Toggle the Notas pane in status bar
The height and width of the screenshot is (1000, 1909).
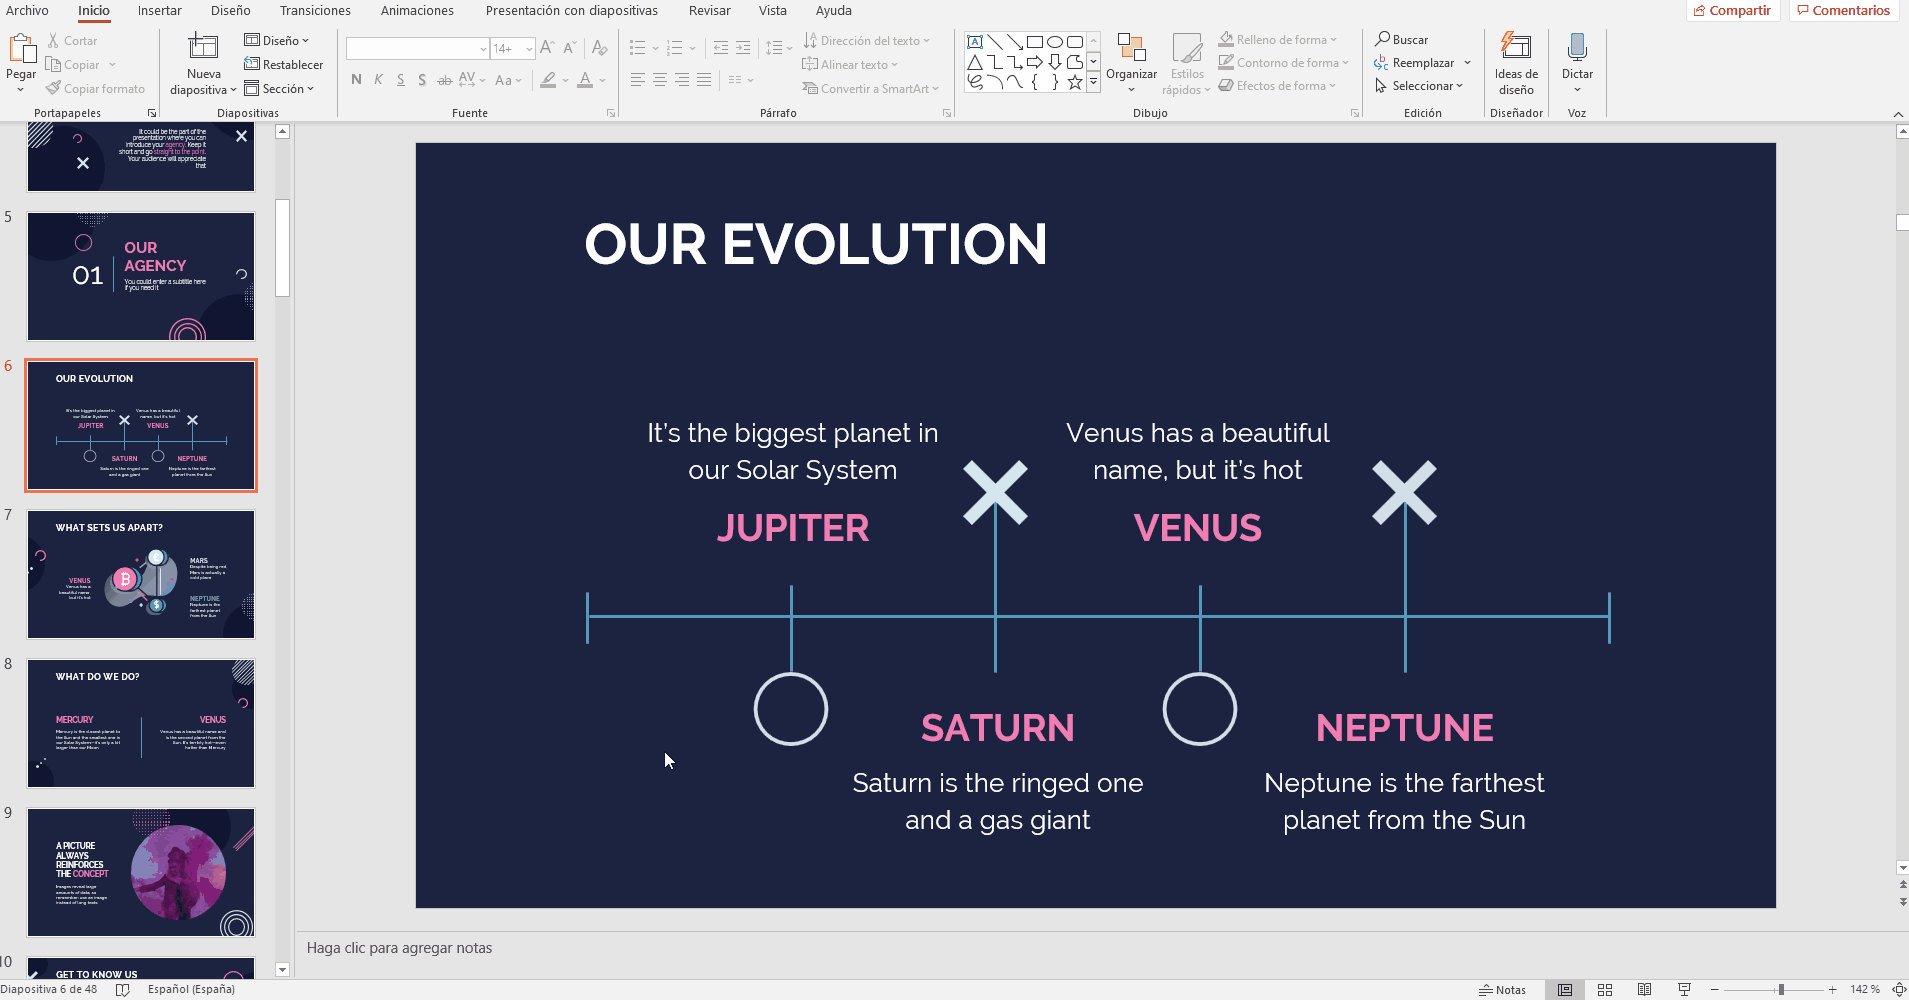coord(1503,990)
